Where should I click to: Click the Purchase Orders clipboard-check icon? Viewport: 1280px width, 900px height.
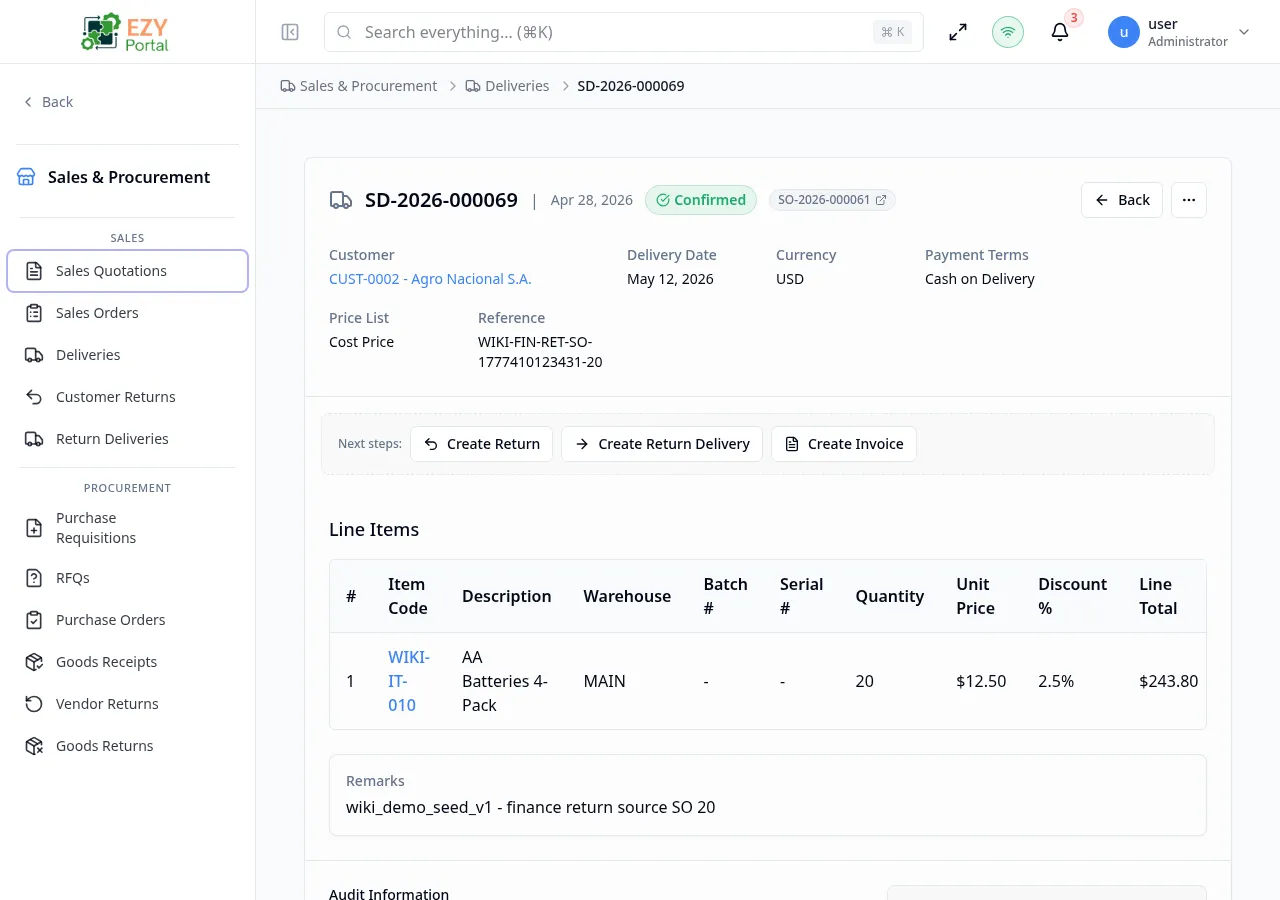click(34, 620)
